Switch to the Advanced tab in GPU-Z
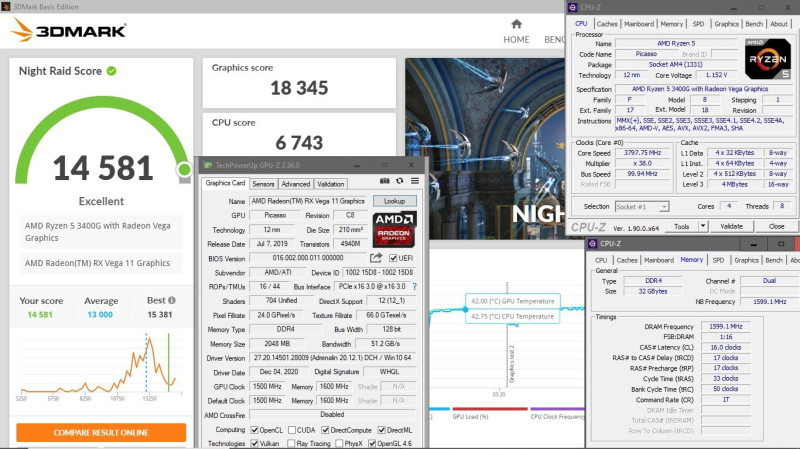The width and height of the screenshot is (800, 449). [295, 184]
